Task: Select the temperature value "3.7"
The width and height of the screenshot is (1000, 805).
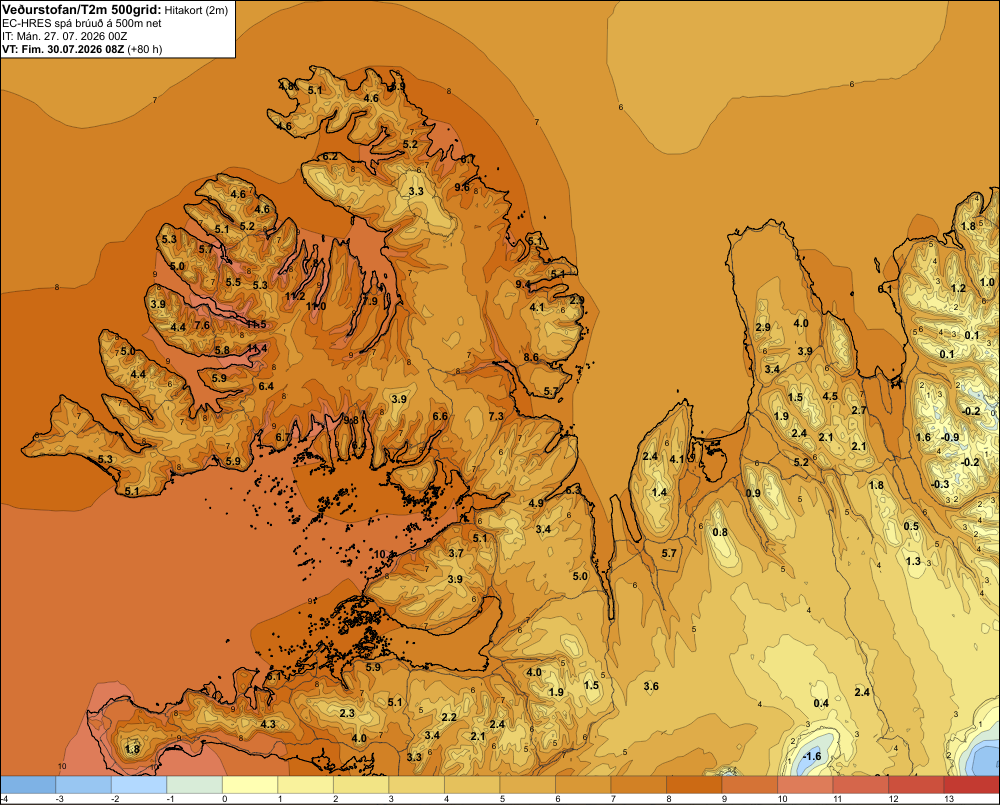Action: click(x=456, y=553)
